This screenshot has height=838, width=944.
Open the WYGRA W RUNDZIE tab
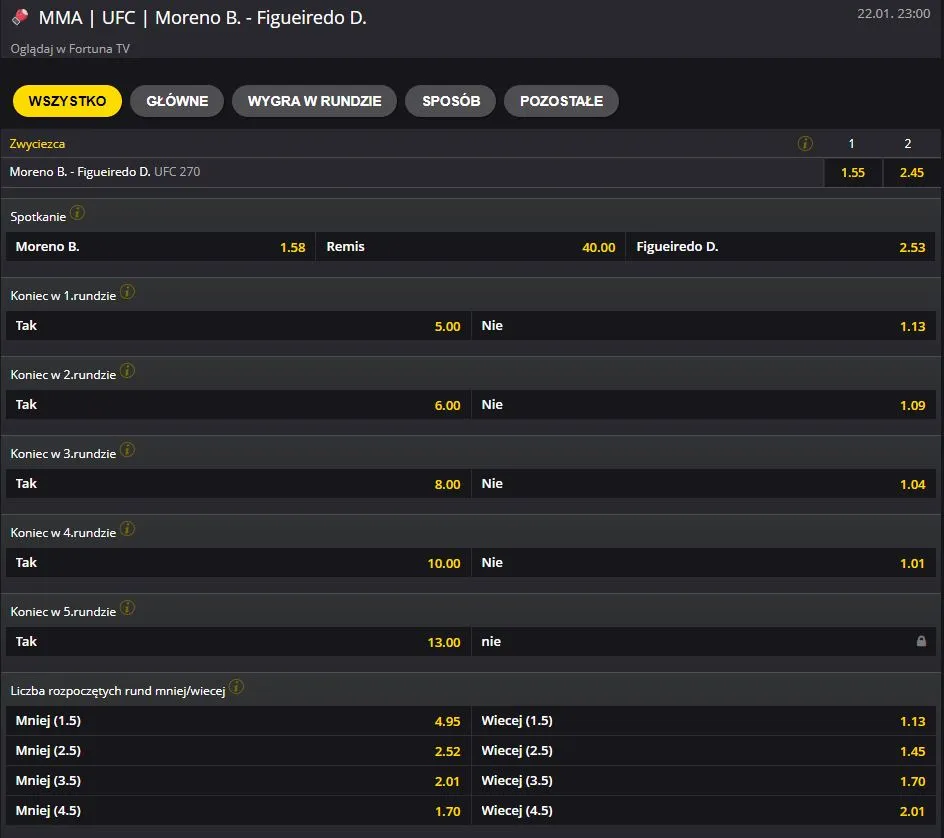click(x=314, y=101)
